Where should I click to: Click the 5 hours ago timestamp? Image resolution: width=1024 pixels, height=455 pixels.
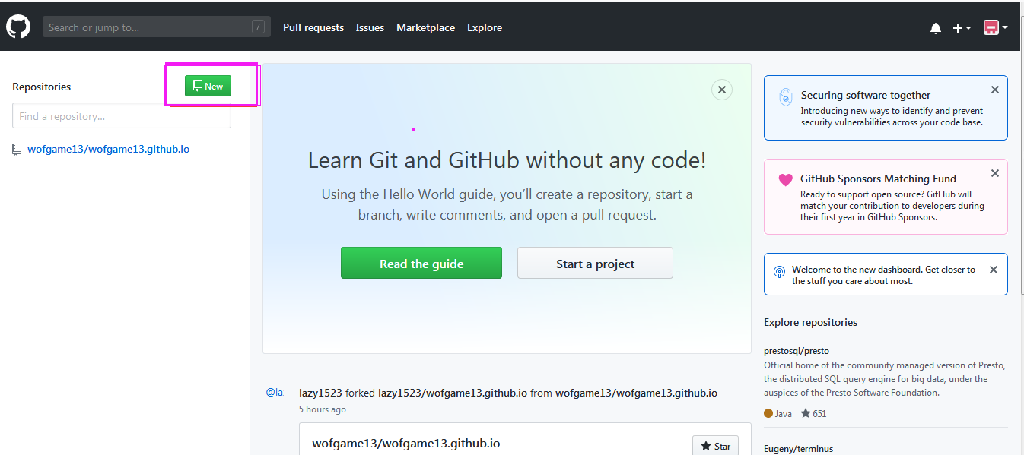pos(323,409)
